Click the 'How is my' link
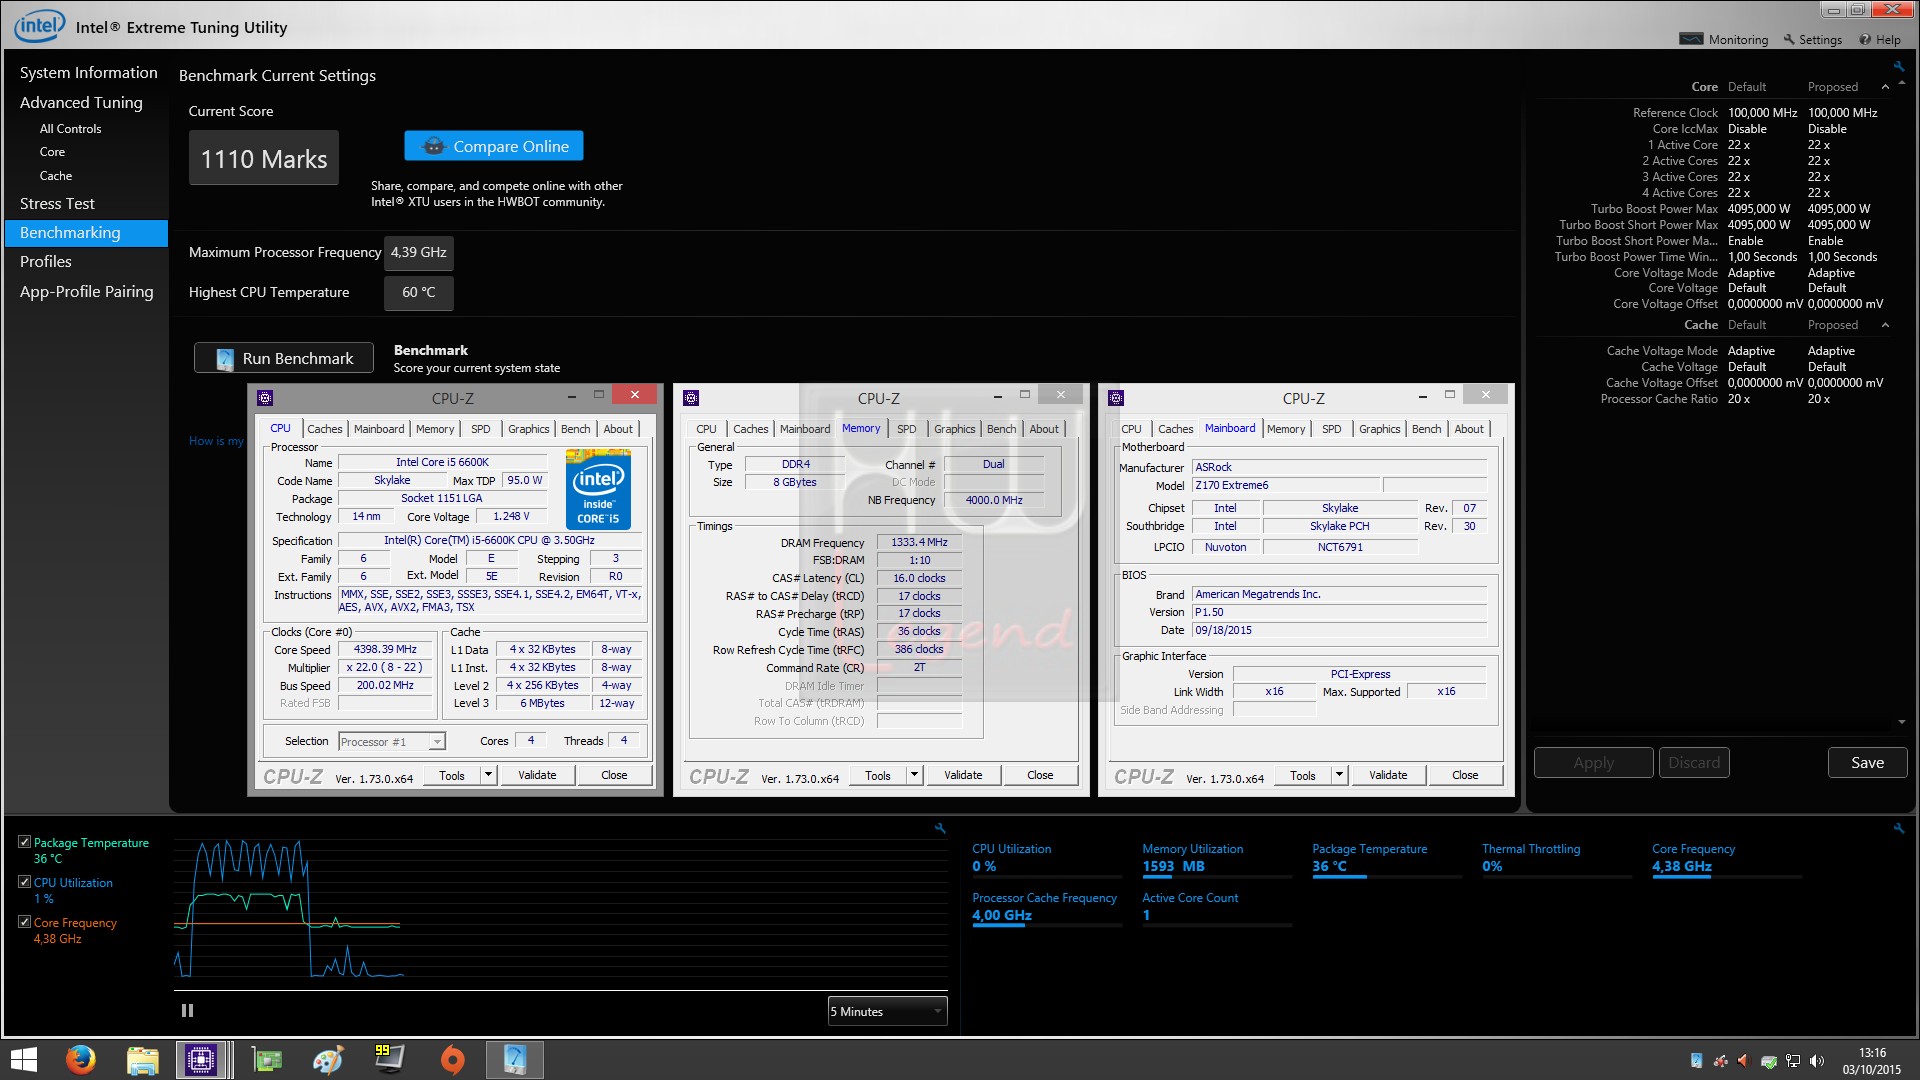The width and height of the screenshot is (1920, 1080). pos(216,441)
